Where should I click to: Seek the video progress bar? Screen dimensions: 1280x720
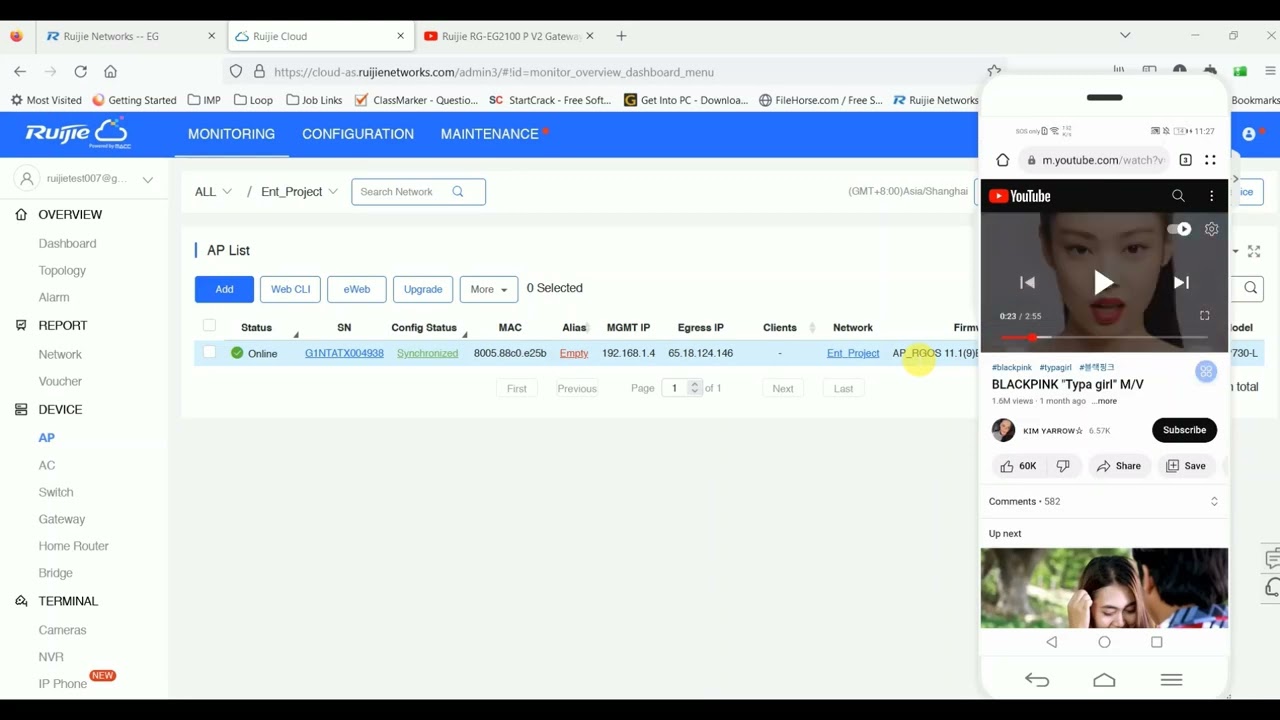(x=1104, y=338)
